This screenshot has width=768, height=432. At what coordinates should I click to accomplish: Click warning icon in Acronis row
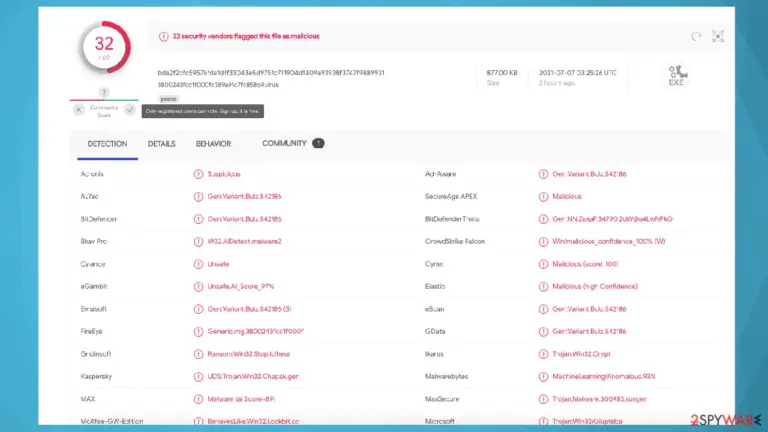[198, 174]
